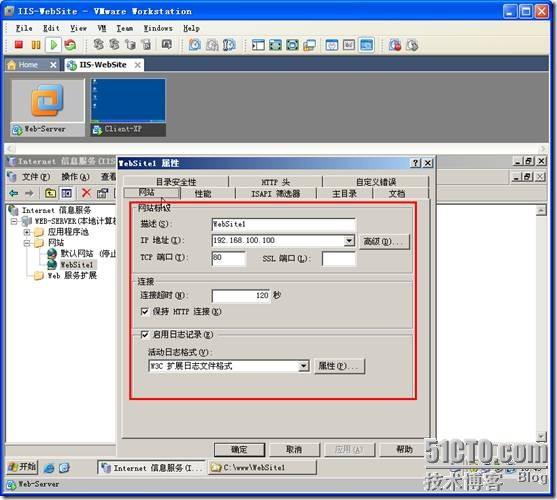Open the Help menu in VMware
The width and height of the screenshot is (557, 500).
[191, 28]
